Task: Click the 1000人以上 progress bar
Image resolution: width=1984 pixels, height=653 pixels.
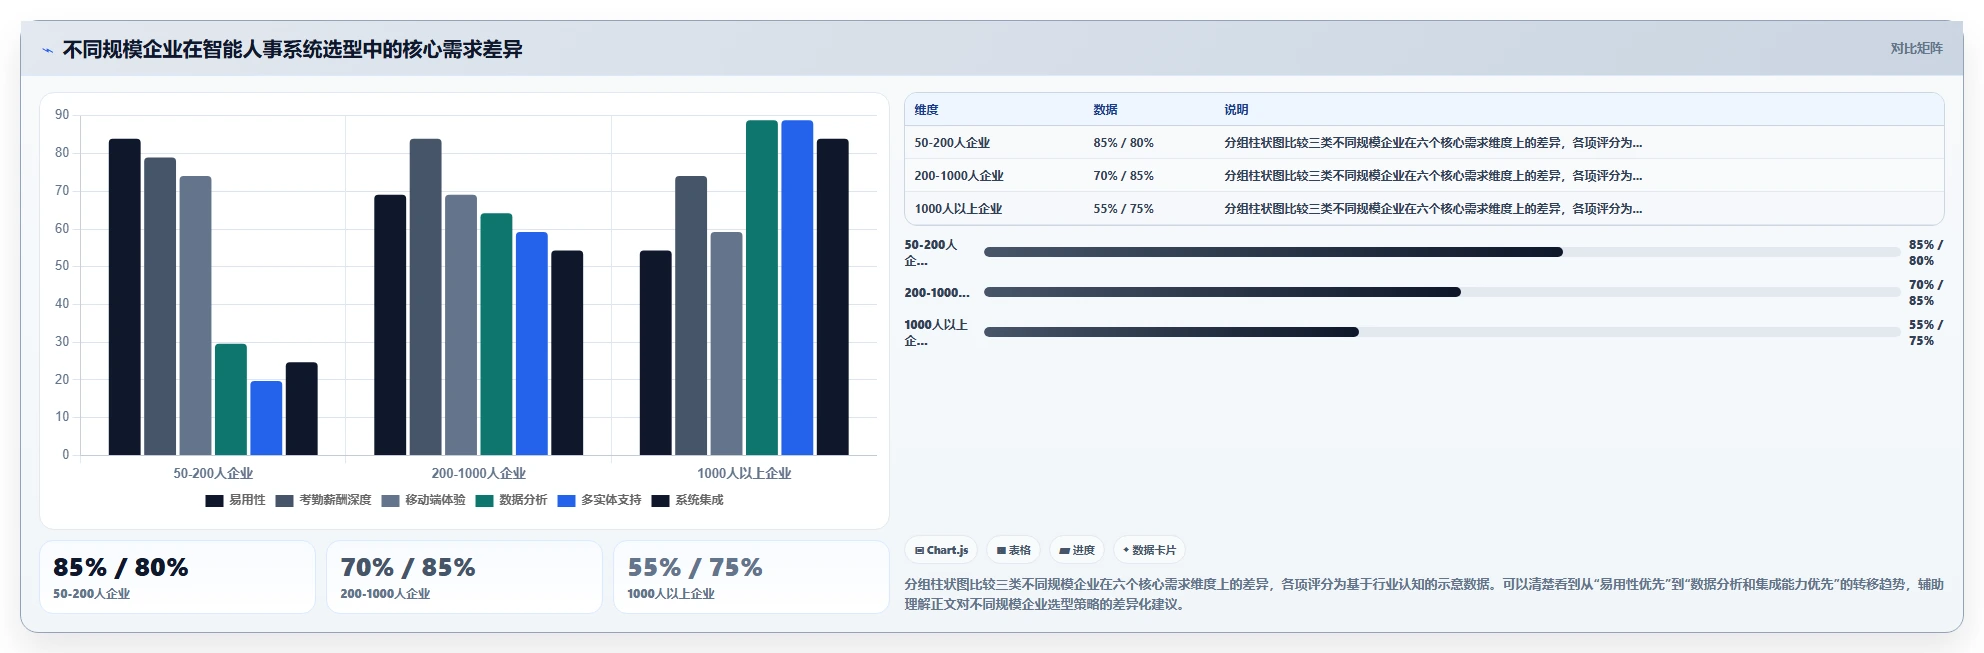Action: point(1442,332)
